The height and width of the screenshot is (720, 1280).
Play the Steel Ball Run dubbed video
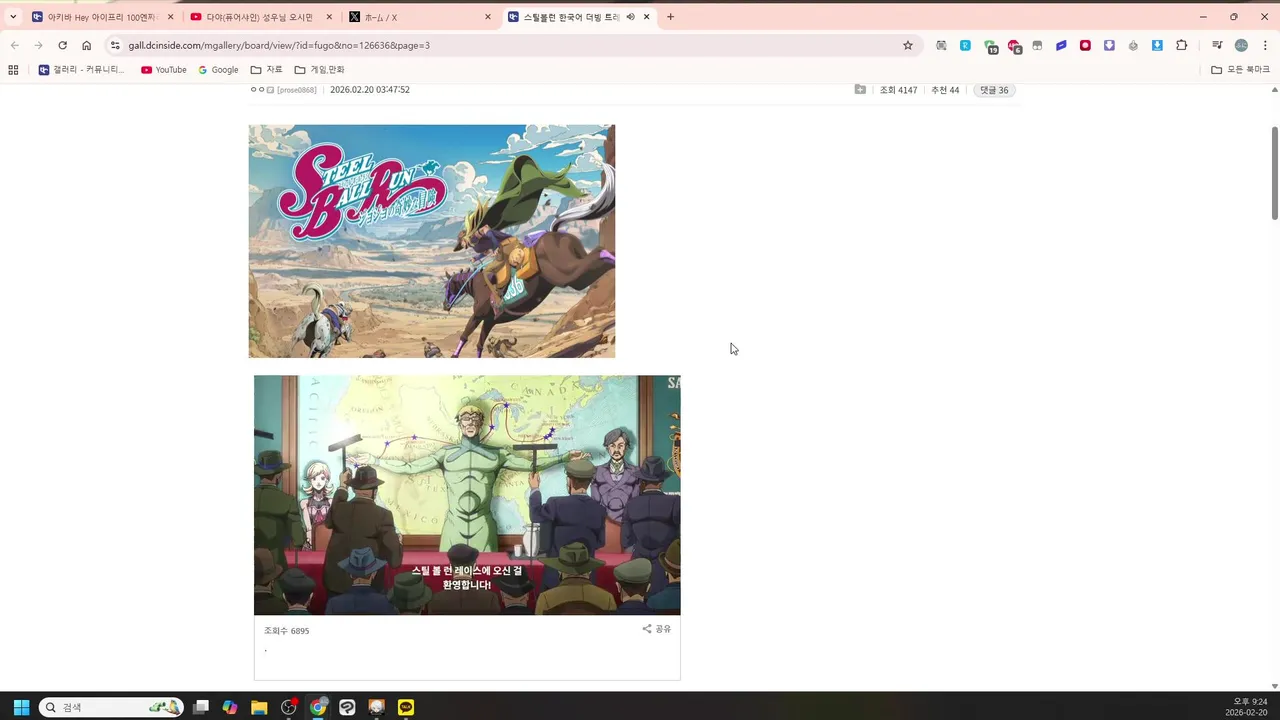coord(467,495)
